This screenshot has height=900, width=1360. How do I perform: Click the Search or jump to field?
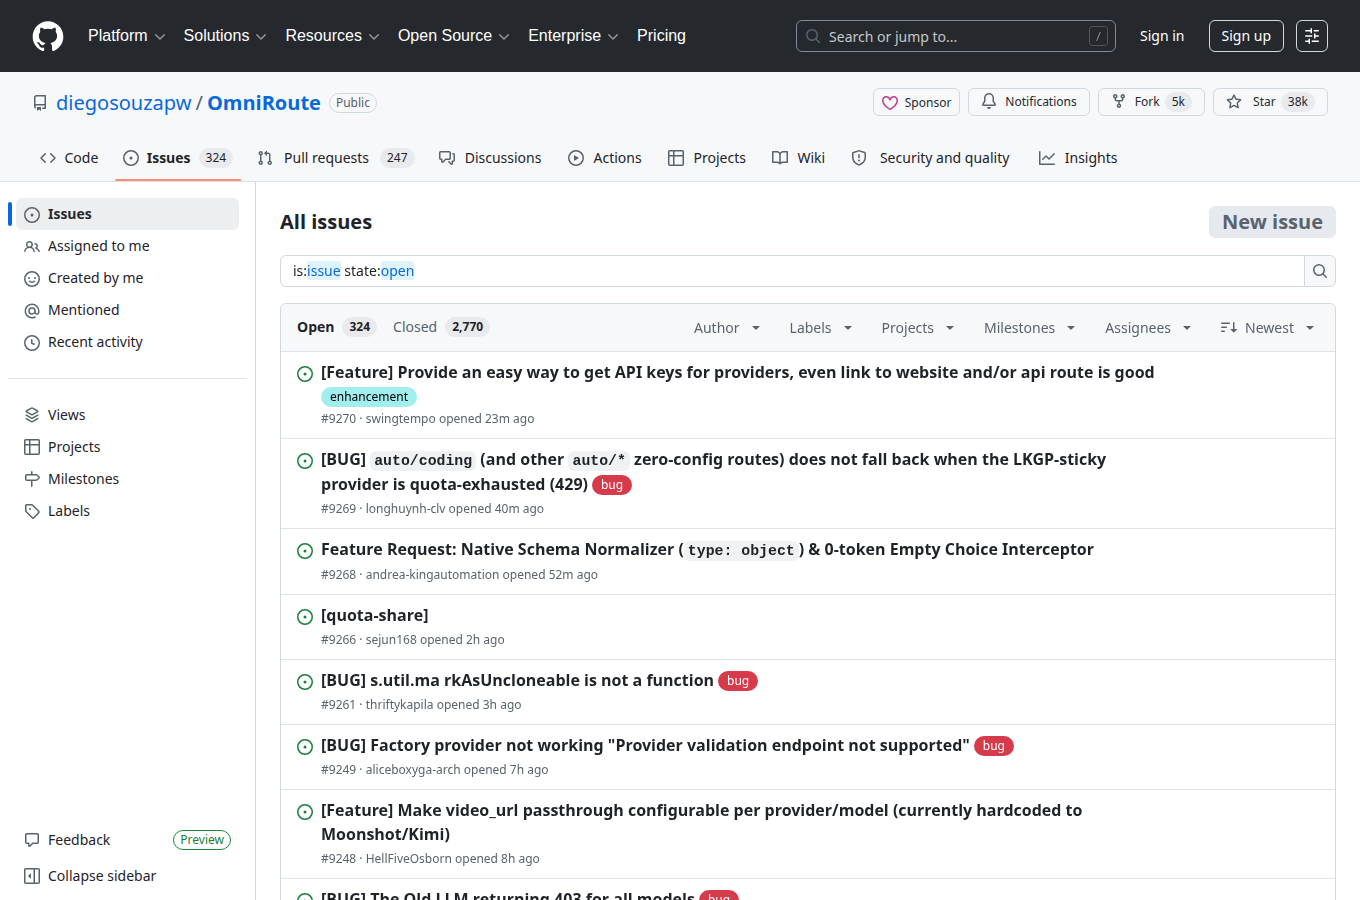[956, 36]
